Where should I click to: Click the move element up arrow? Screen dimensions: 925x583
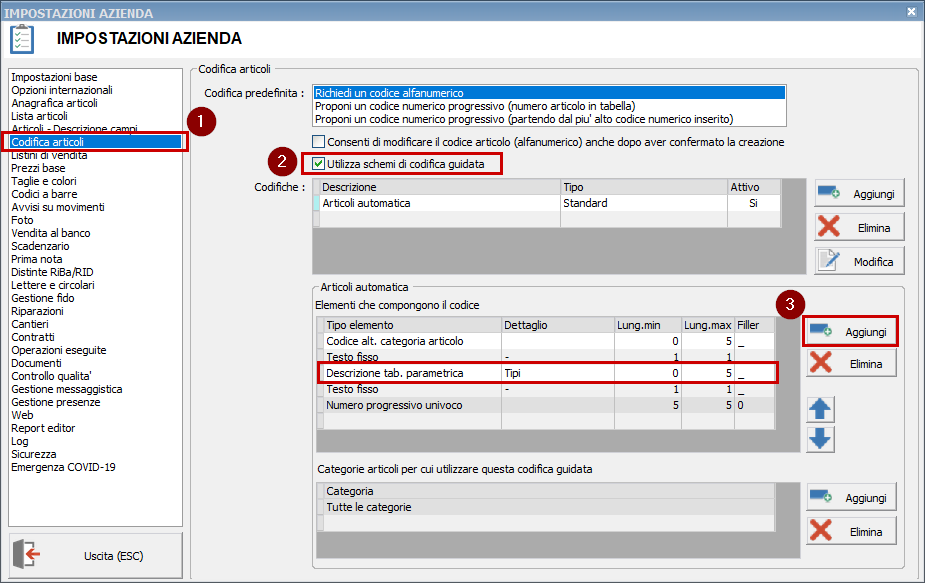(x=820, y=409)
